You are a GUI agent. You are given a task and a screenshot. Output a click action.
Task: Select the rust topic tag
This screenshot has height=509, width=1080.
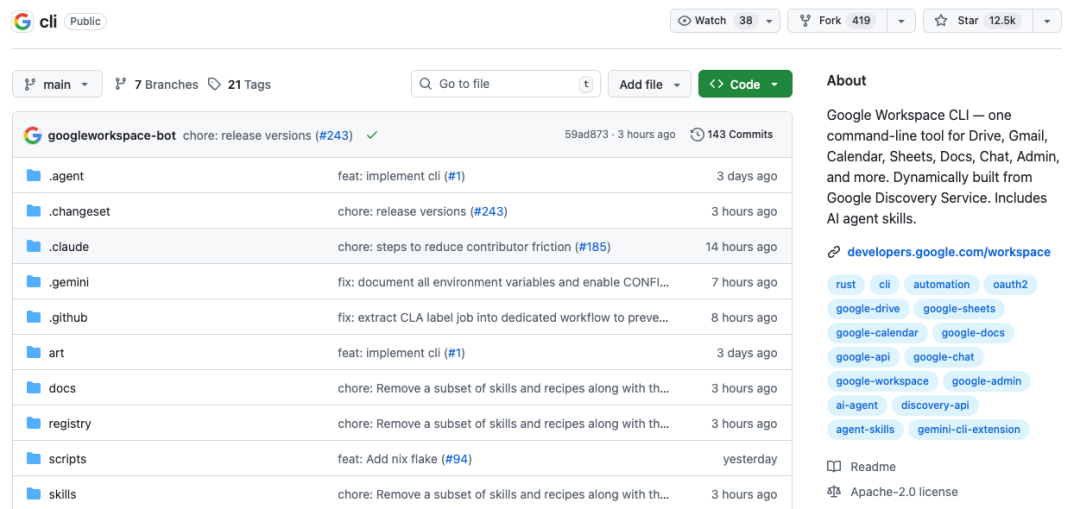[846, 285]
